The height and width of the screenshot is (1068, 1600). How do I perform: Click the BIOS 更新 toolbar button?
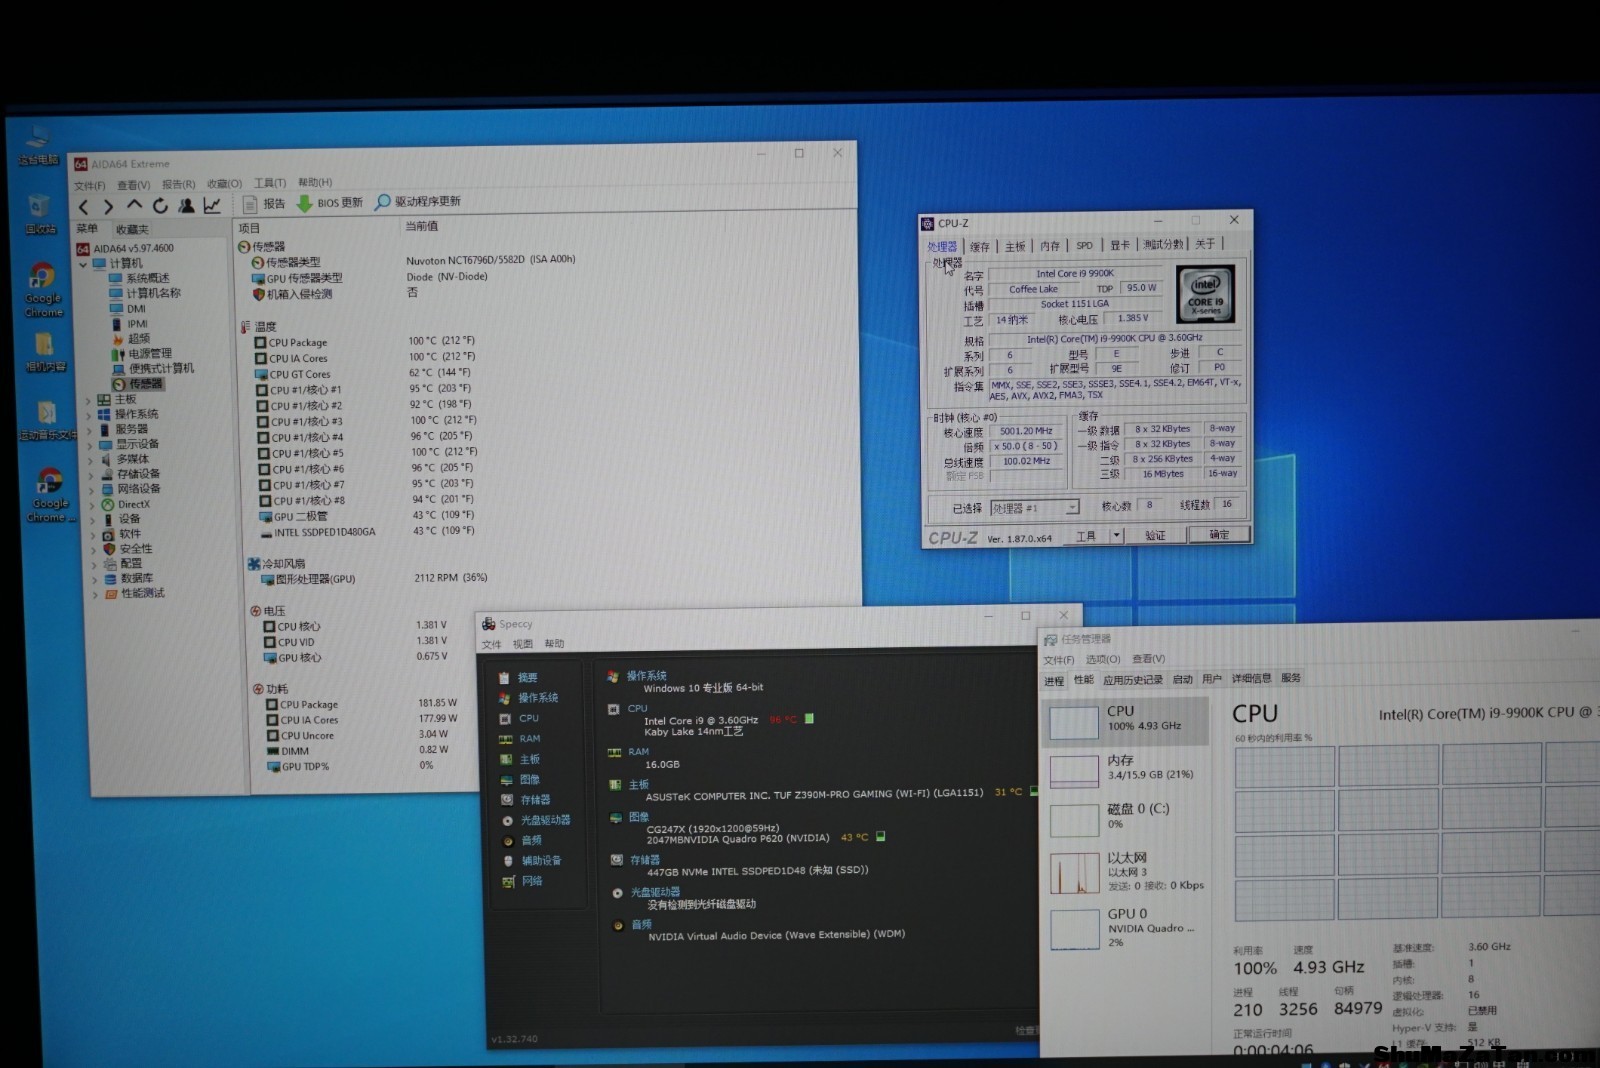pyautogui.click(x=330, y=203)
